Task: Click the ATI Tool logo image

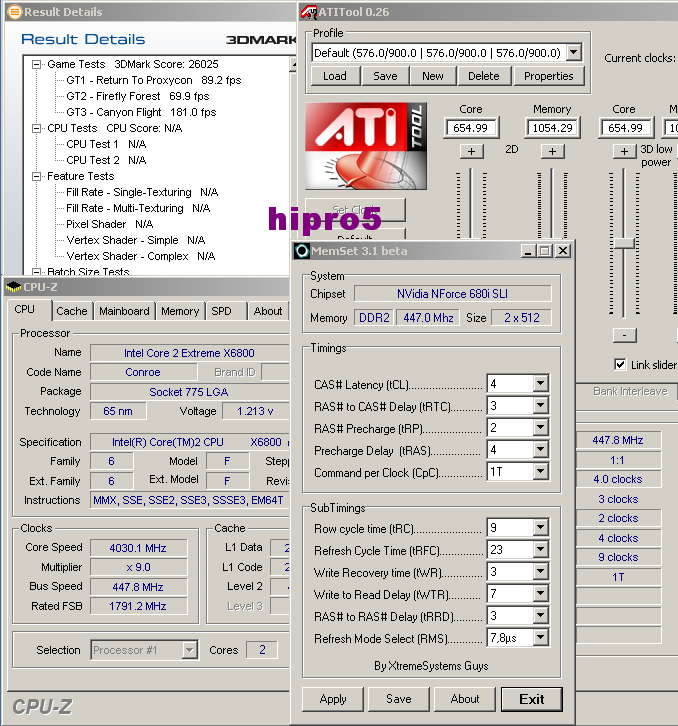Action: click(366, 146)
